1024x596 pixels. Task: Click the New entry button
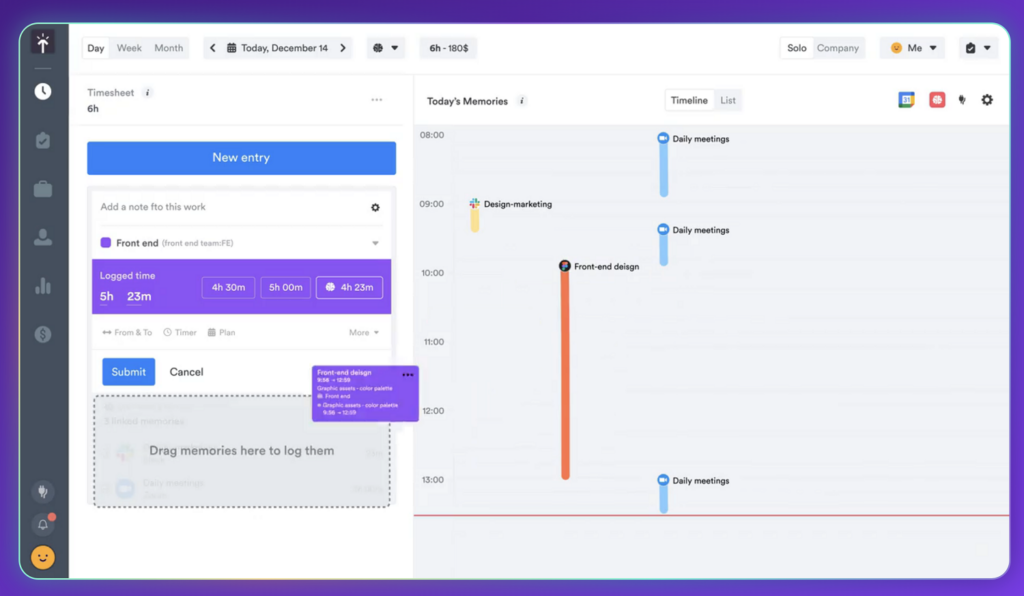pyautogui.click(x=241, y=158)
